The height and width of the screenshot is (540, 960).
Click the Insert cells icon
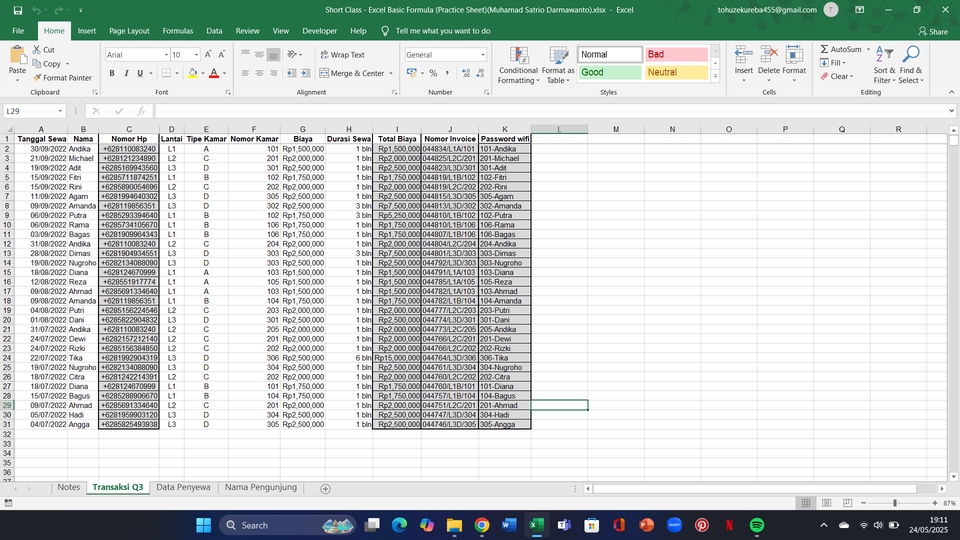tap(744, 55)
